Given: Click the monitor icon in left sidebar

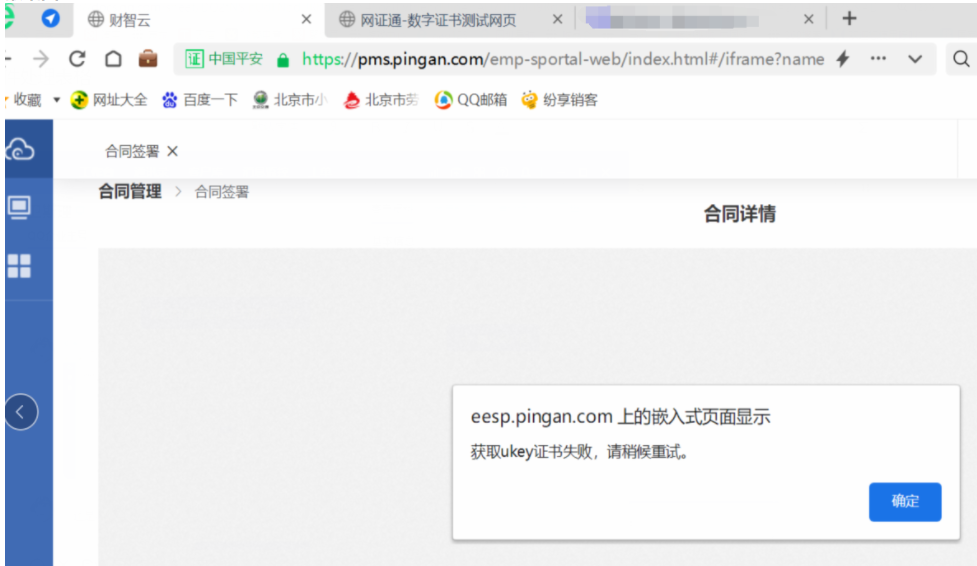Looking at the screenshot, I should click(19, 207).
